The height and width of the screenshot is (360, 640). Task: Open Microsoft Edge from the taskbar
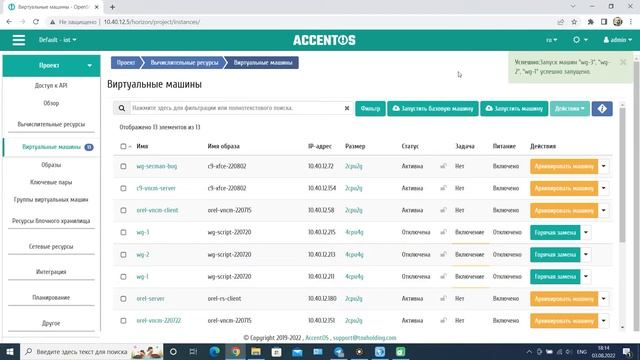(215, 351)
